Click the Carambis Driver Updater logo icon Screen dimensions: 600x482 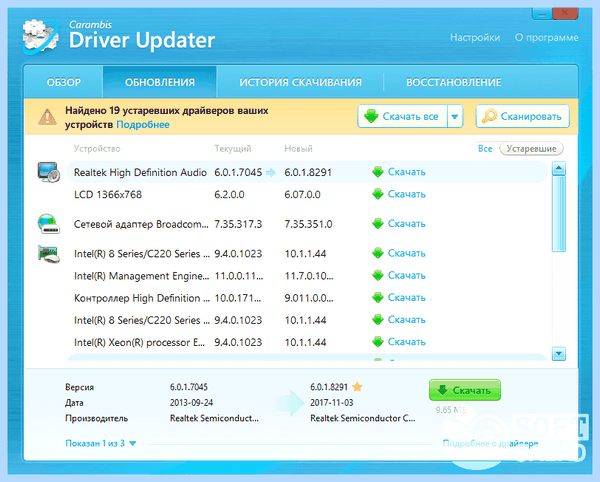point(40,37)
